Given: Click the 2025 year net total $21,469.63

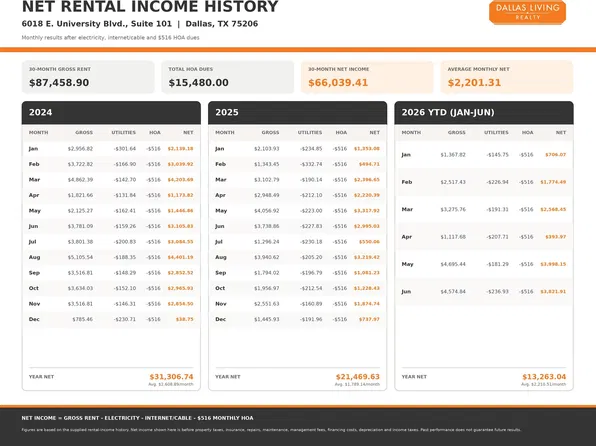Looking at the screenshot, I should [x=358, y=377].
